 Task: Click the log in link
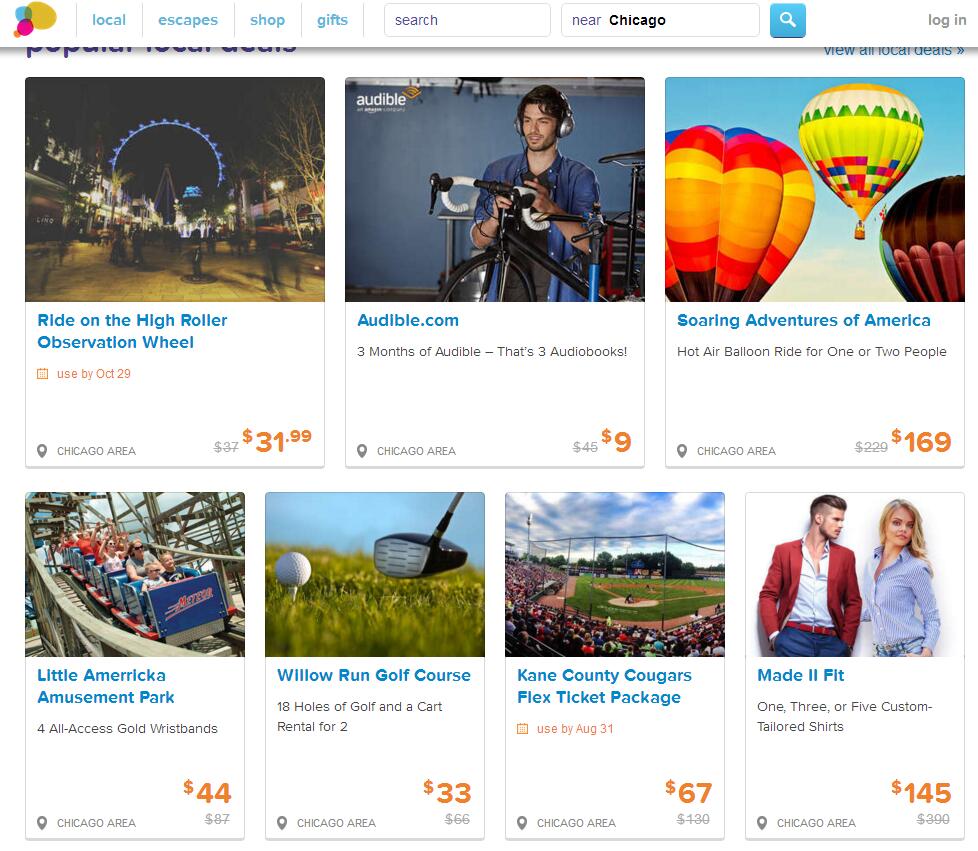947,20
